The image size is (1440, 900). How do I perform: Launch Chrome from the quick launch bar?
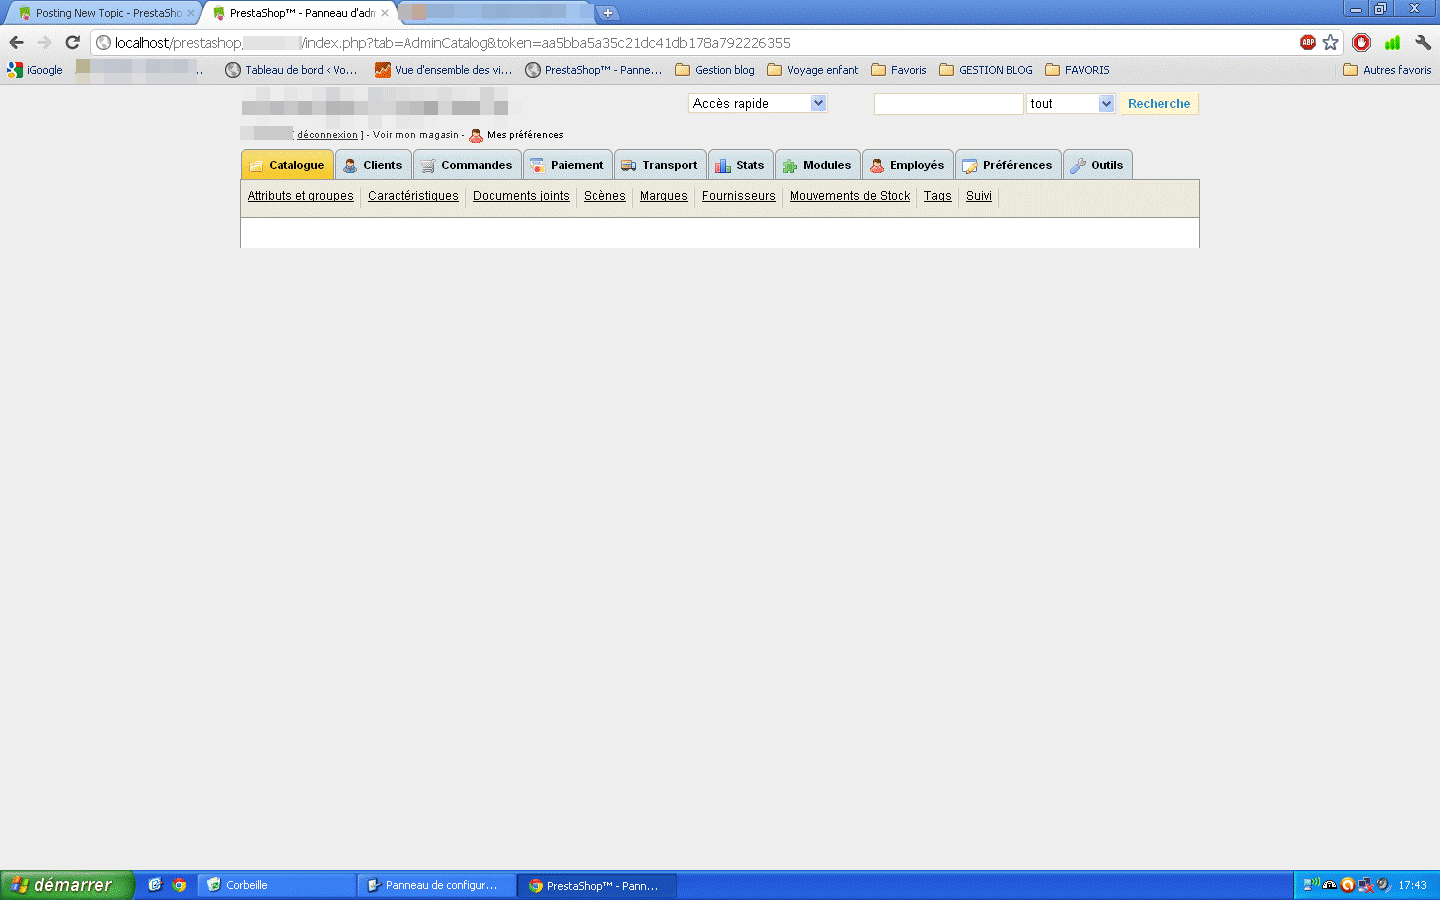tap(179, 885)
